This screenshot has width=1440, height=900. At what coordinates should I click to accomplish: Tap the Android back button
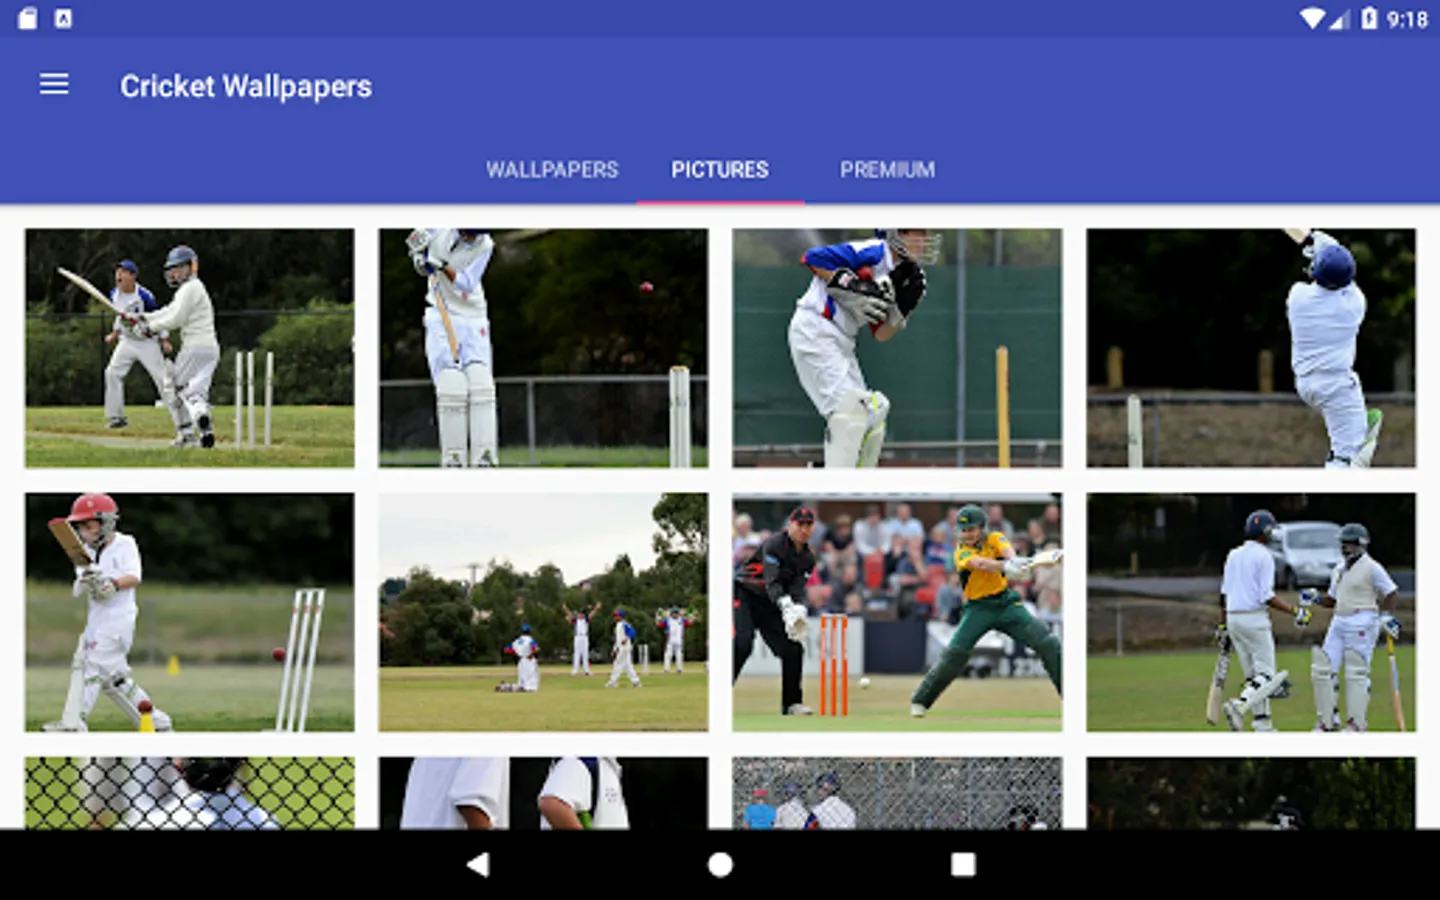click(478, 865)
